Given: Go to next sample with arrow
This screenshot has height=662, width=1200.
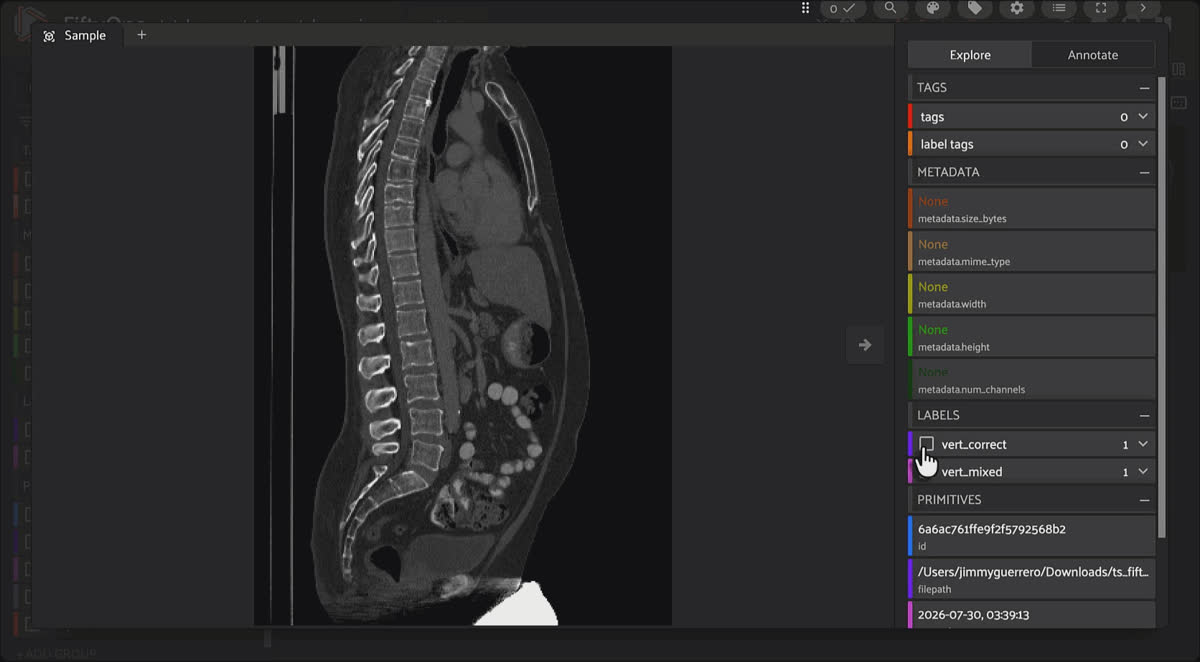Looking at the screenshot, I should 865,345.
